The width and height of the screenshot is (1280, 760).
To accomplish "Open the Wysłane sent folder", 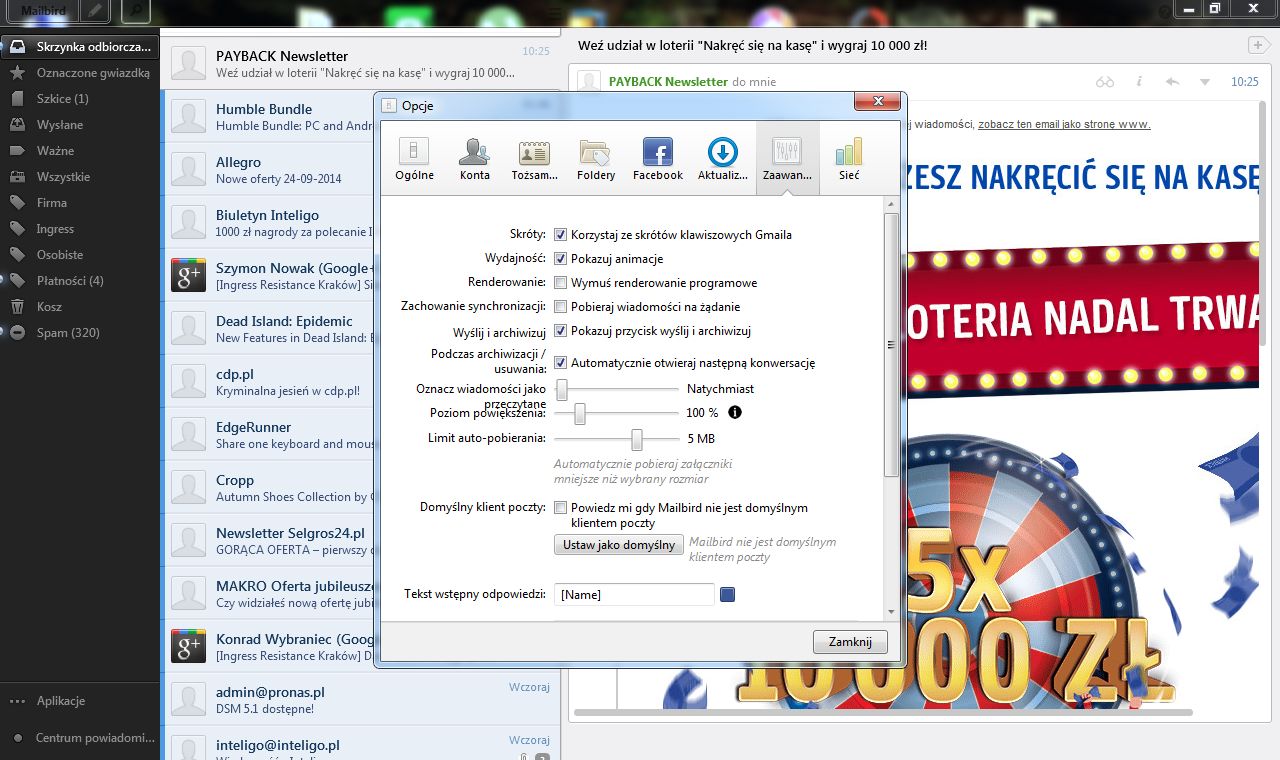I will (80, 124).
